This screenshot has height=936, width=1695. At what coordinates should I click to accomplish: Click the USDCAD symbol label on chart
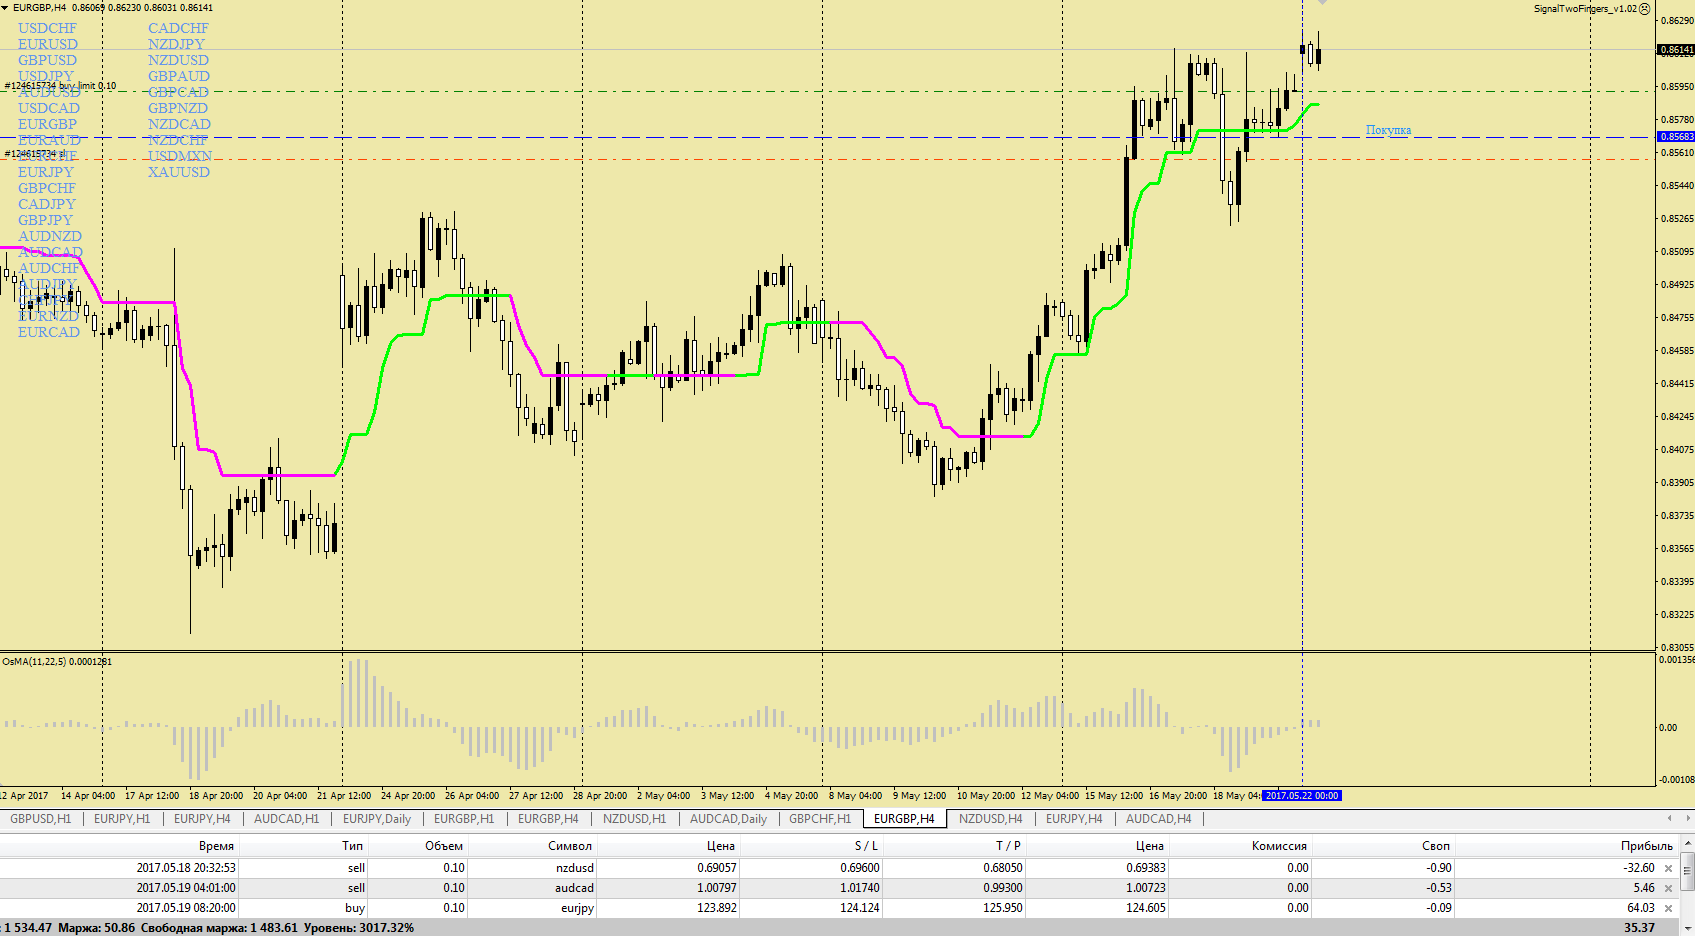pyautogui.click(x=48, y=108)
